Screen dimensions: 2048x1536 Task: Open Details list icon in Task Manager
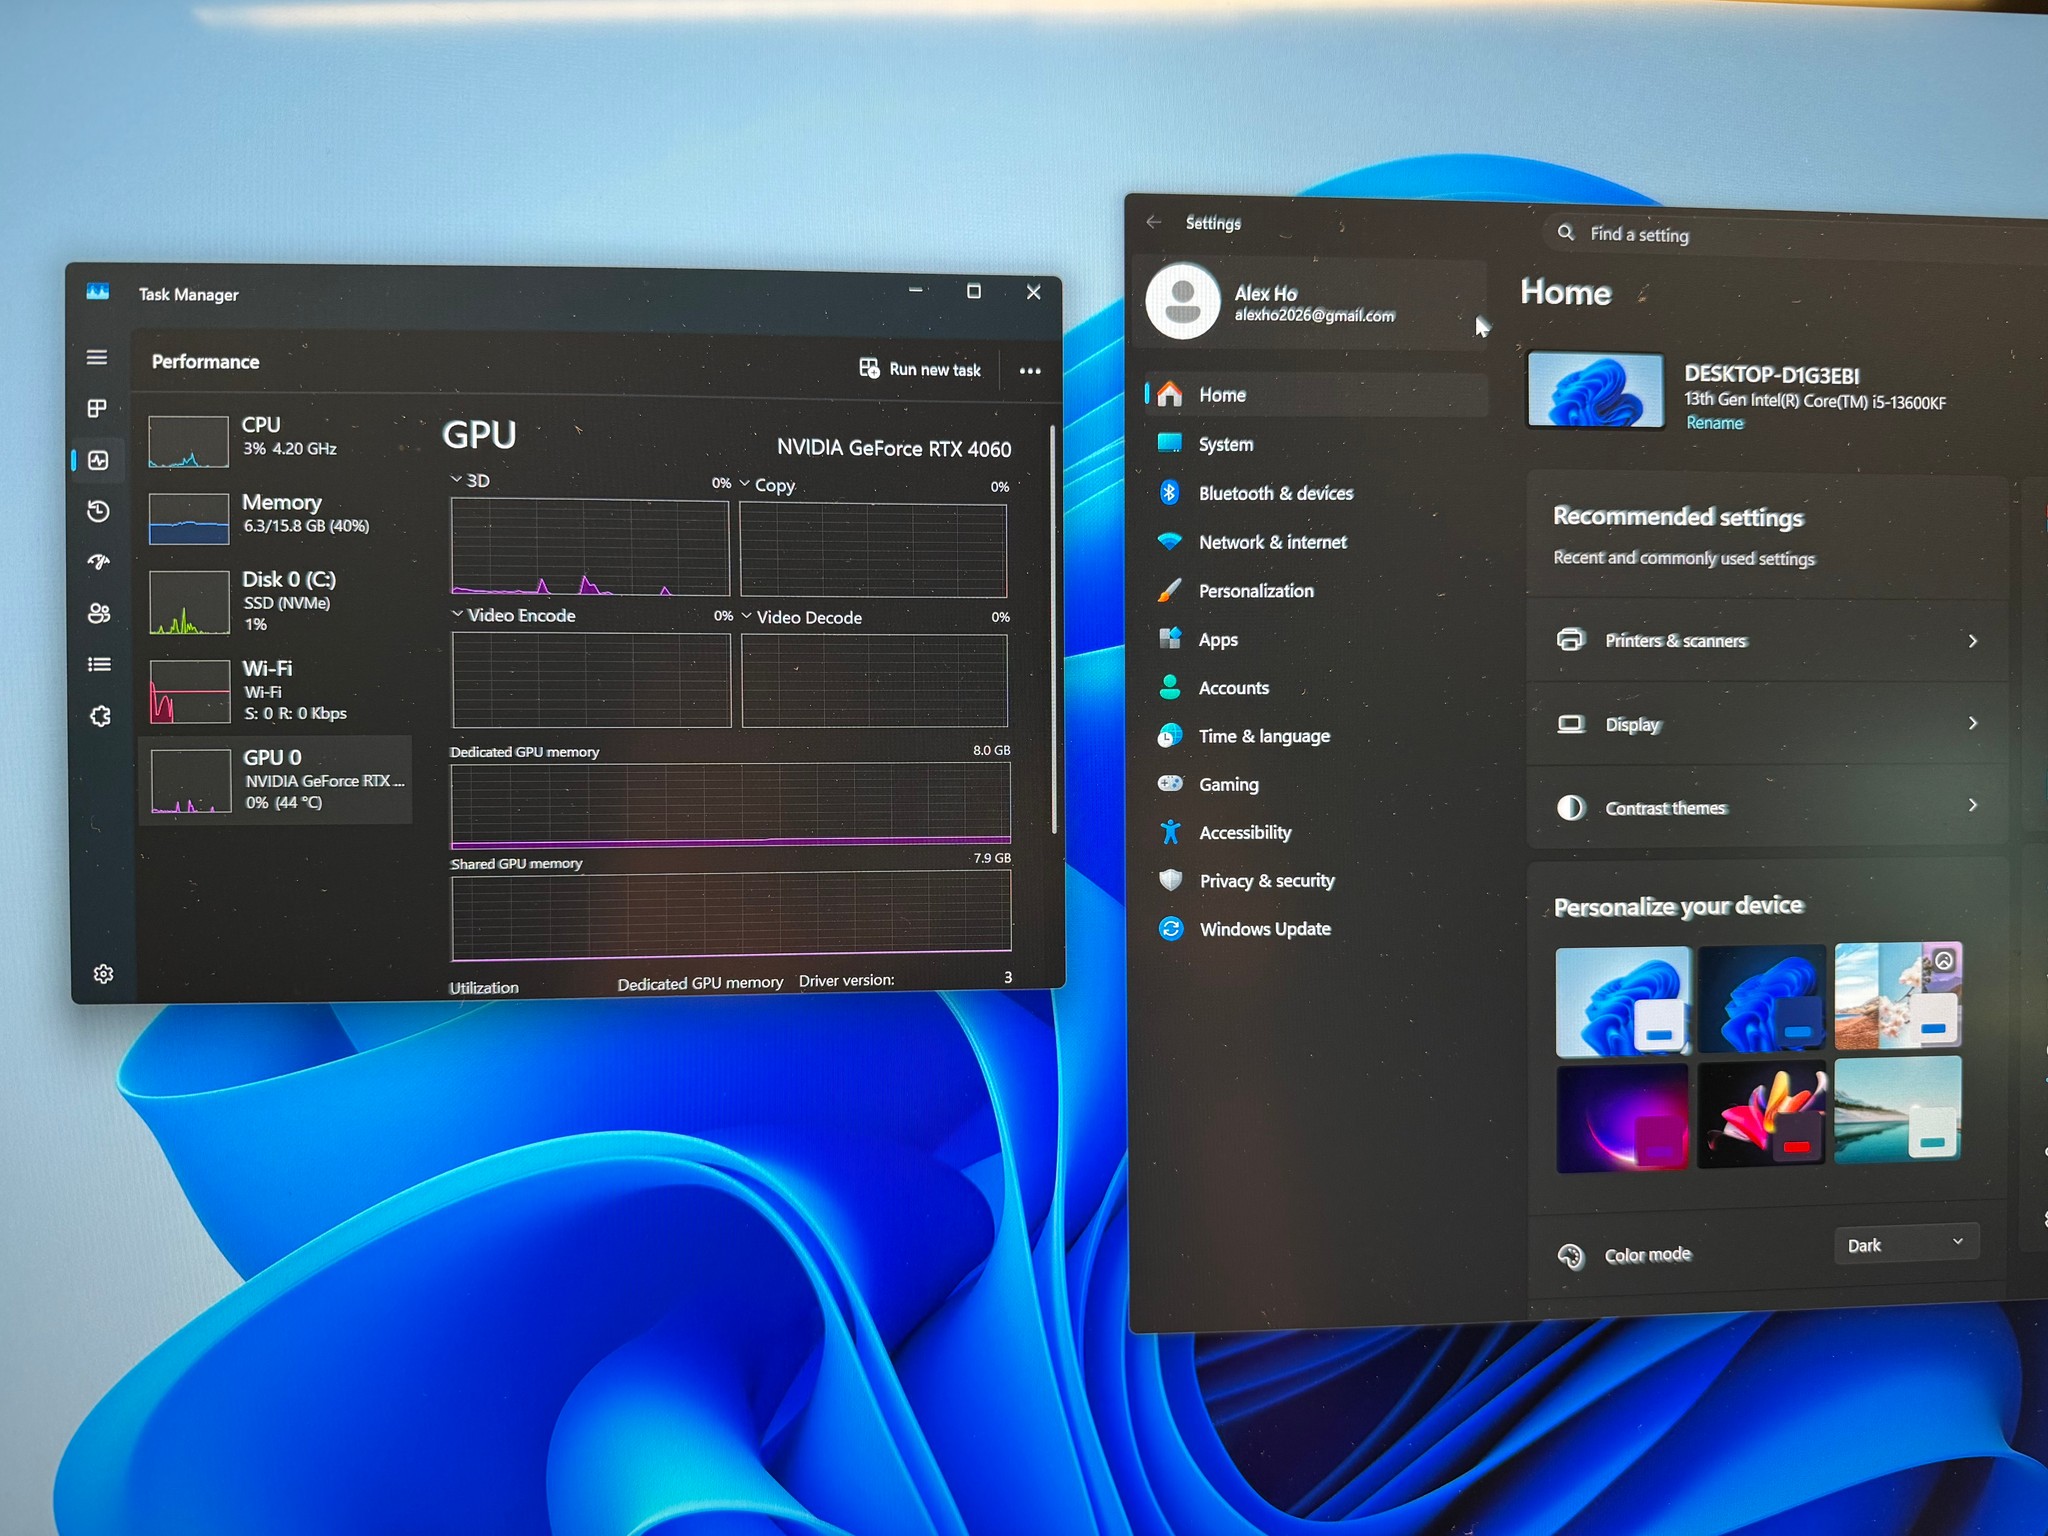pos(99,664)
